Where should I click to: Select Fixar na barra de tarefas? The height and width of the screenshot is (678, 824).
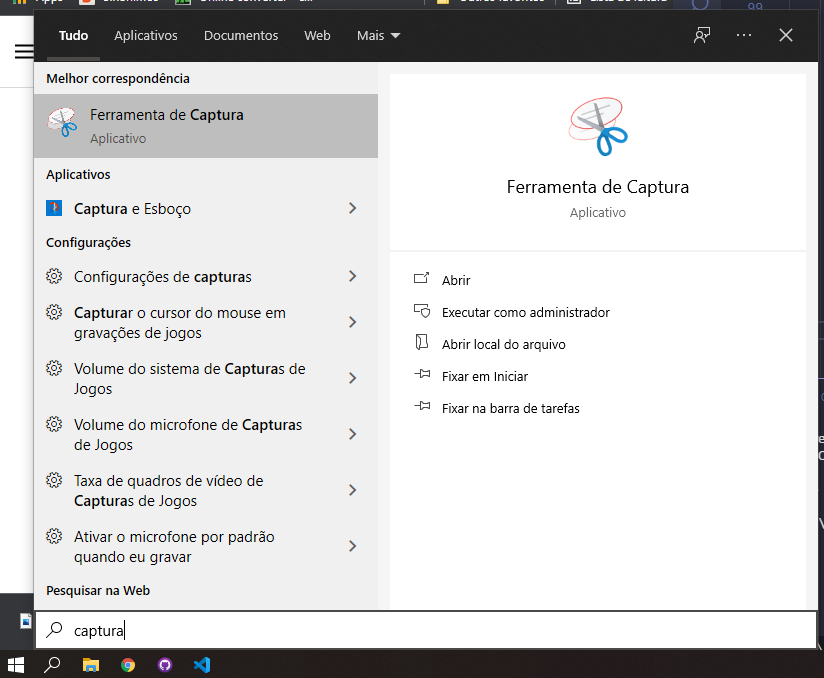510,408
